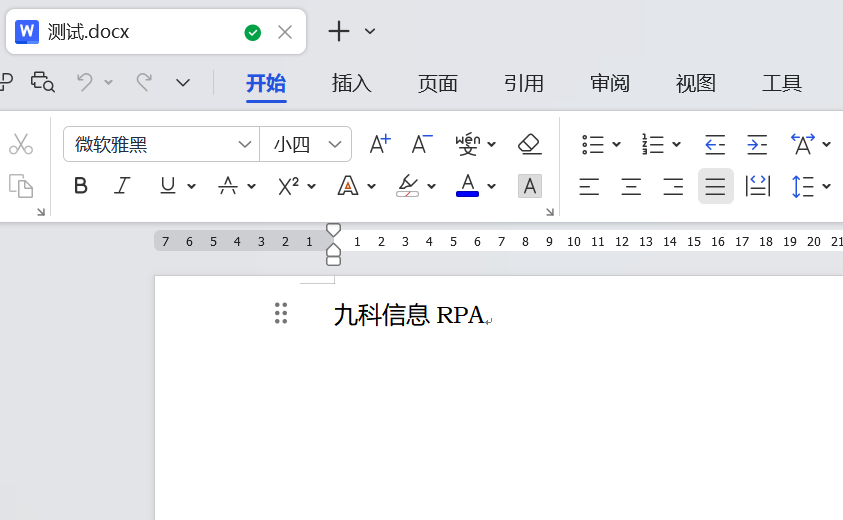
Task: Apply the blue font color swatch
Action: (x=467, y=186)
